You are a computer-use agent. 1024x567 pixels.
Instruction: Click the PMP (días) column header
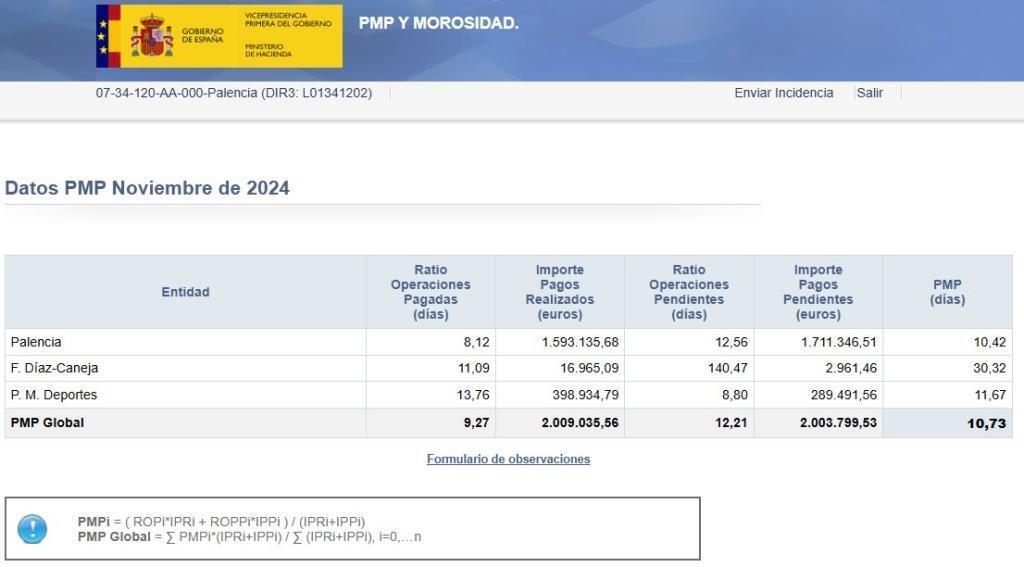pyautogui.click(x=947, y=292)
